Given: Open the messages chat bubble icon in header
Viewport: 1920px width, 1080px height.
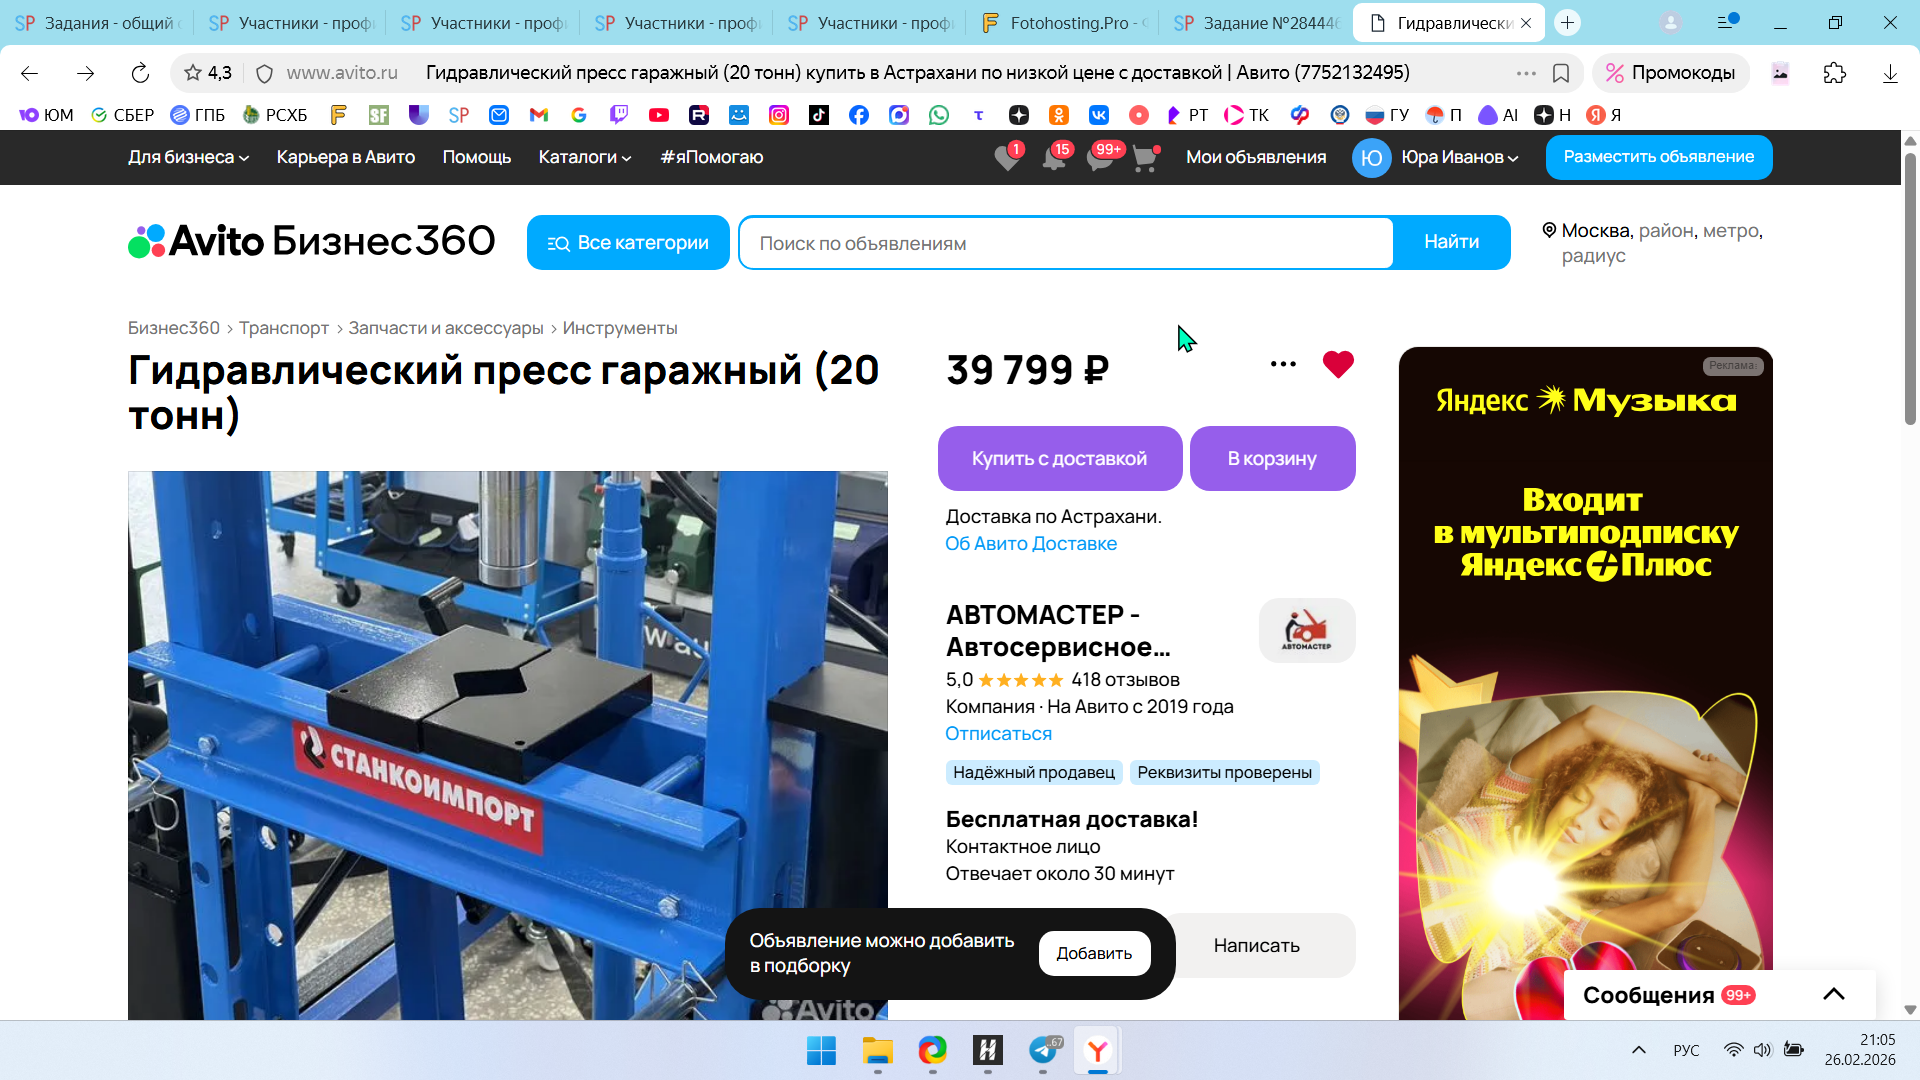Looking at the screenshot, I should pos(1099,158).
